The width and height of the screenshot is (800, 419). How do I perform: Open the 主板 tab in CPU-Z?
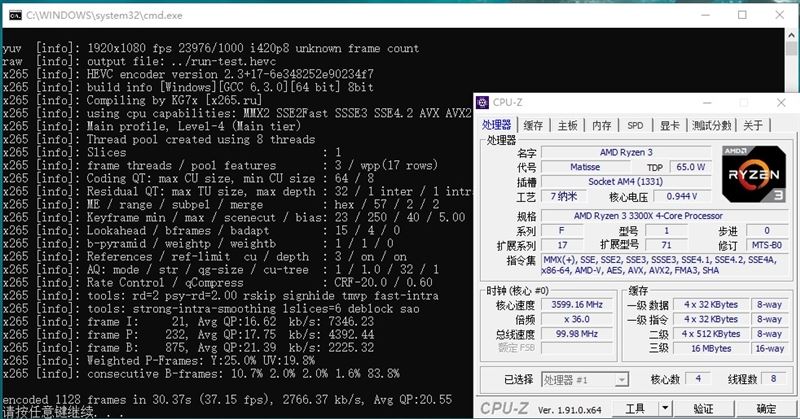tap(567, 125)
